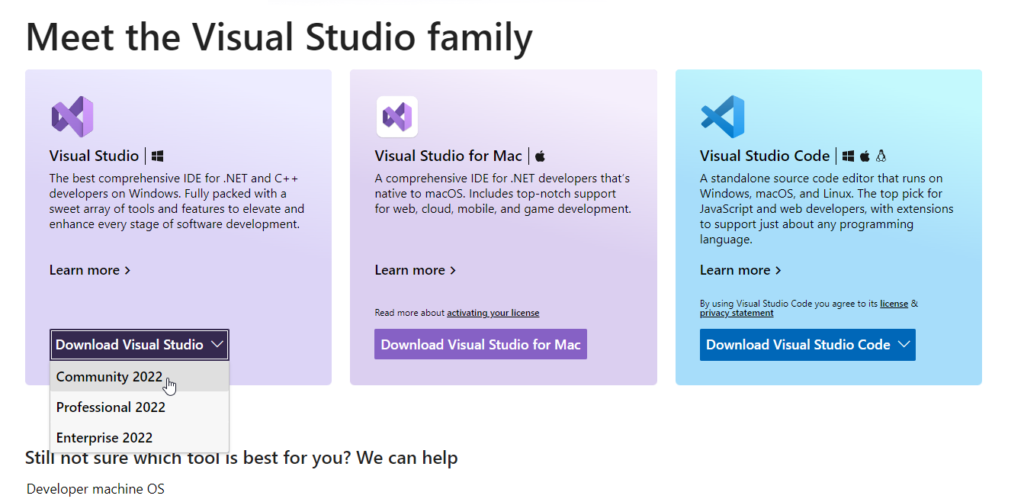Click the Visual Studio Code title text
This screenshot has height=502, width=1024.
[765, 156]
